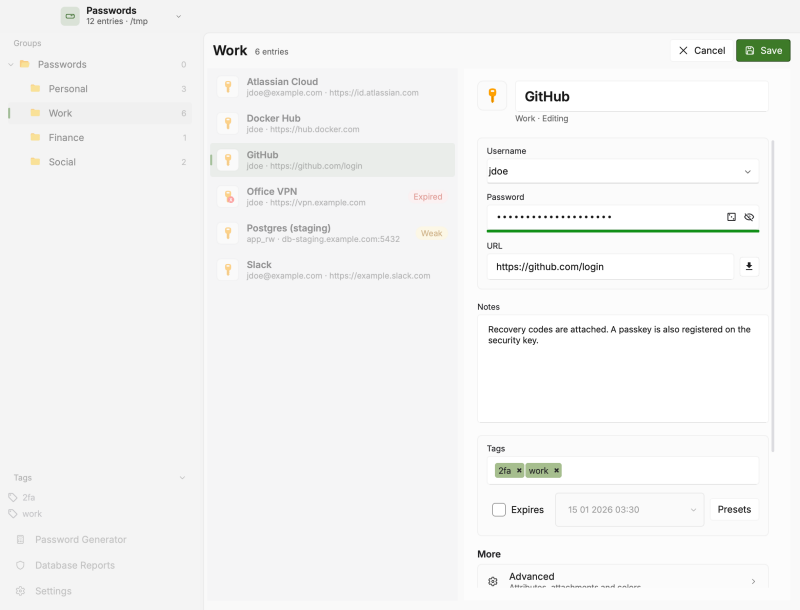This screenshot has height=610, width=800.
Task: Click the Expired badge on Office VPN
Action: pyautogui.click(x=428, y=197)
